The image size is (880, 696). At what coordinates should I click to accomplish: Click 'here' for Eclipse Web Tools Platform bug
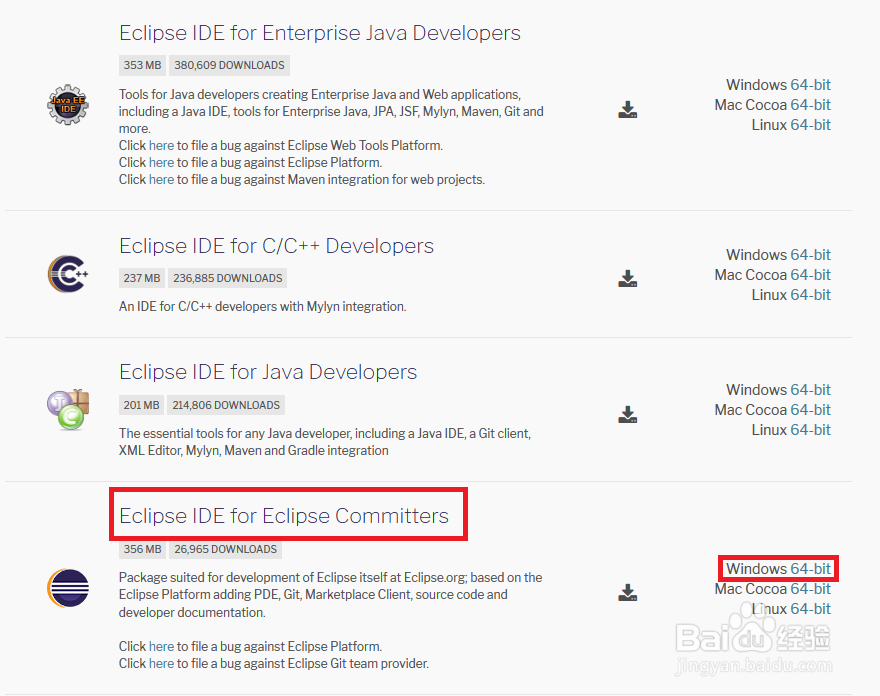point(162,145)
